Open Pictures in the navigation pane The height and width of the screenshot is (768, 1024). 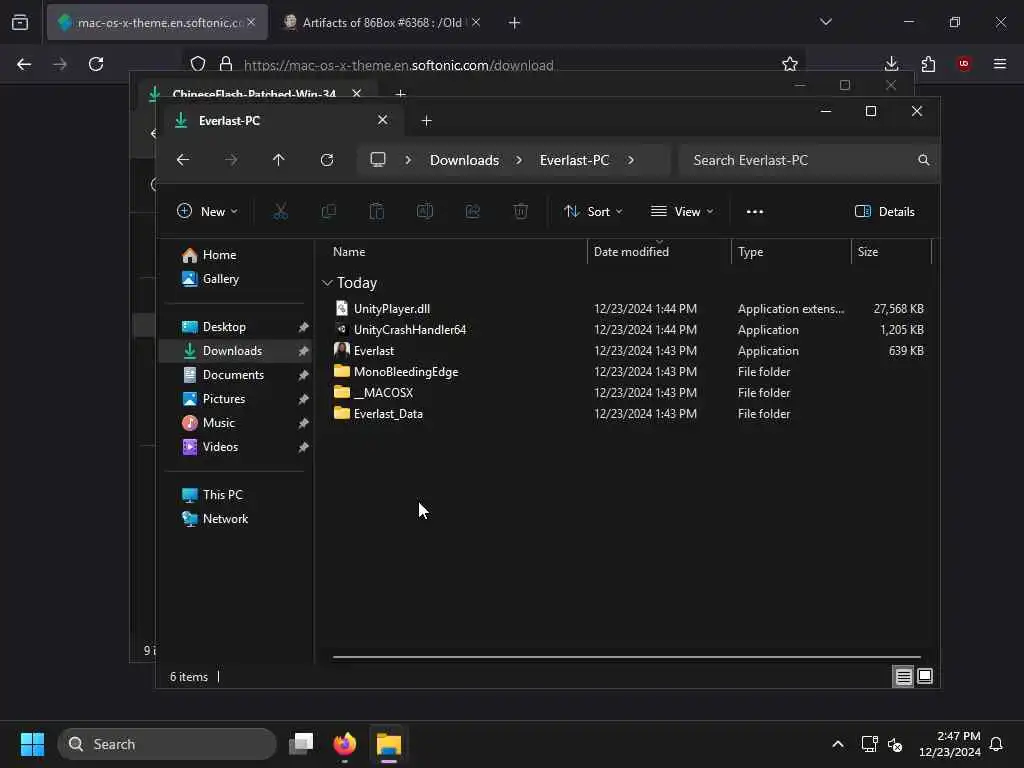point(235,399)
